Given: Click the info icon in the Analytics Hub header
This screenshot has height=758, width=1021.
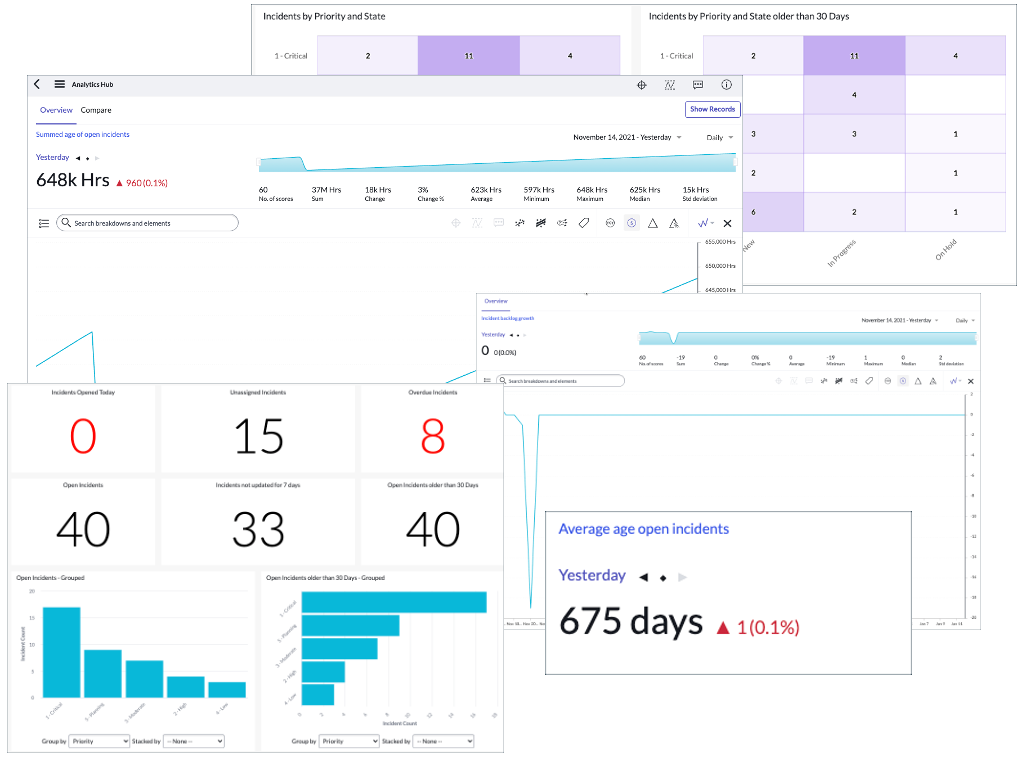Looking at the screenshot, I should 726,85.
